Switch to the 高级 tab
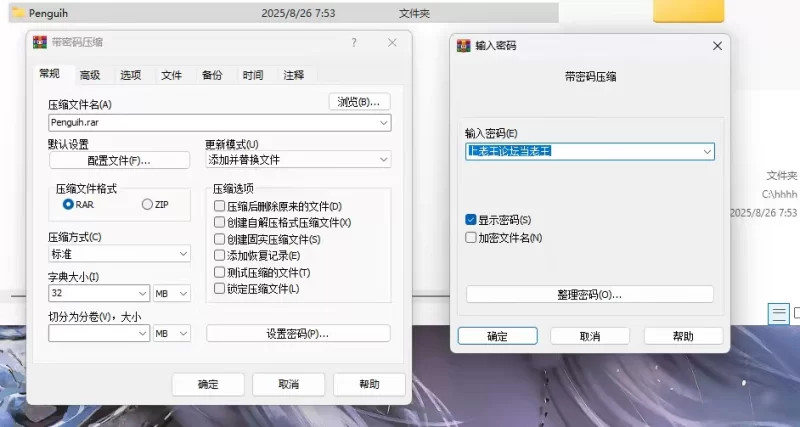Viewport: 800px width, 427px height. coord(90,76)
